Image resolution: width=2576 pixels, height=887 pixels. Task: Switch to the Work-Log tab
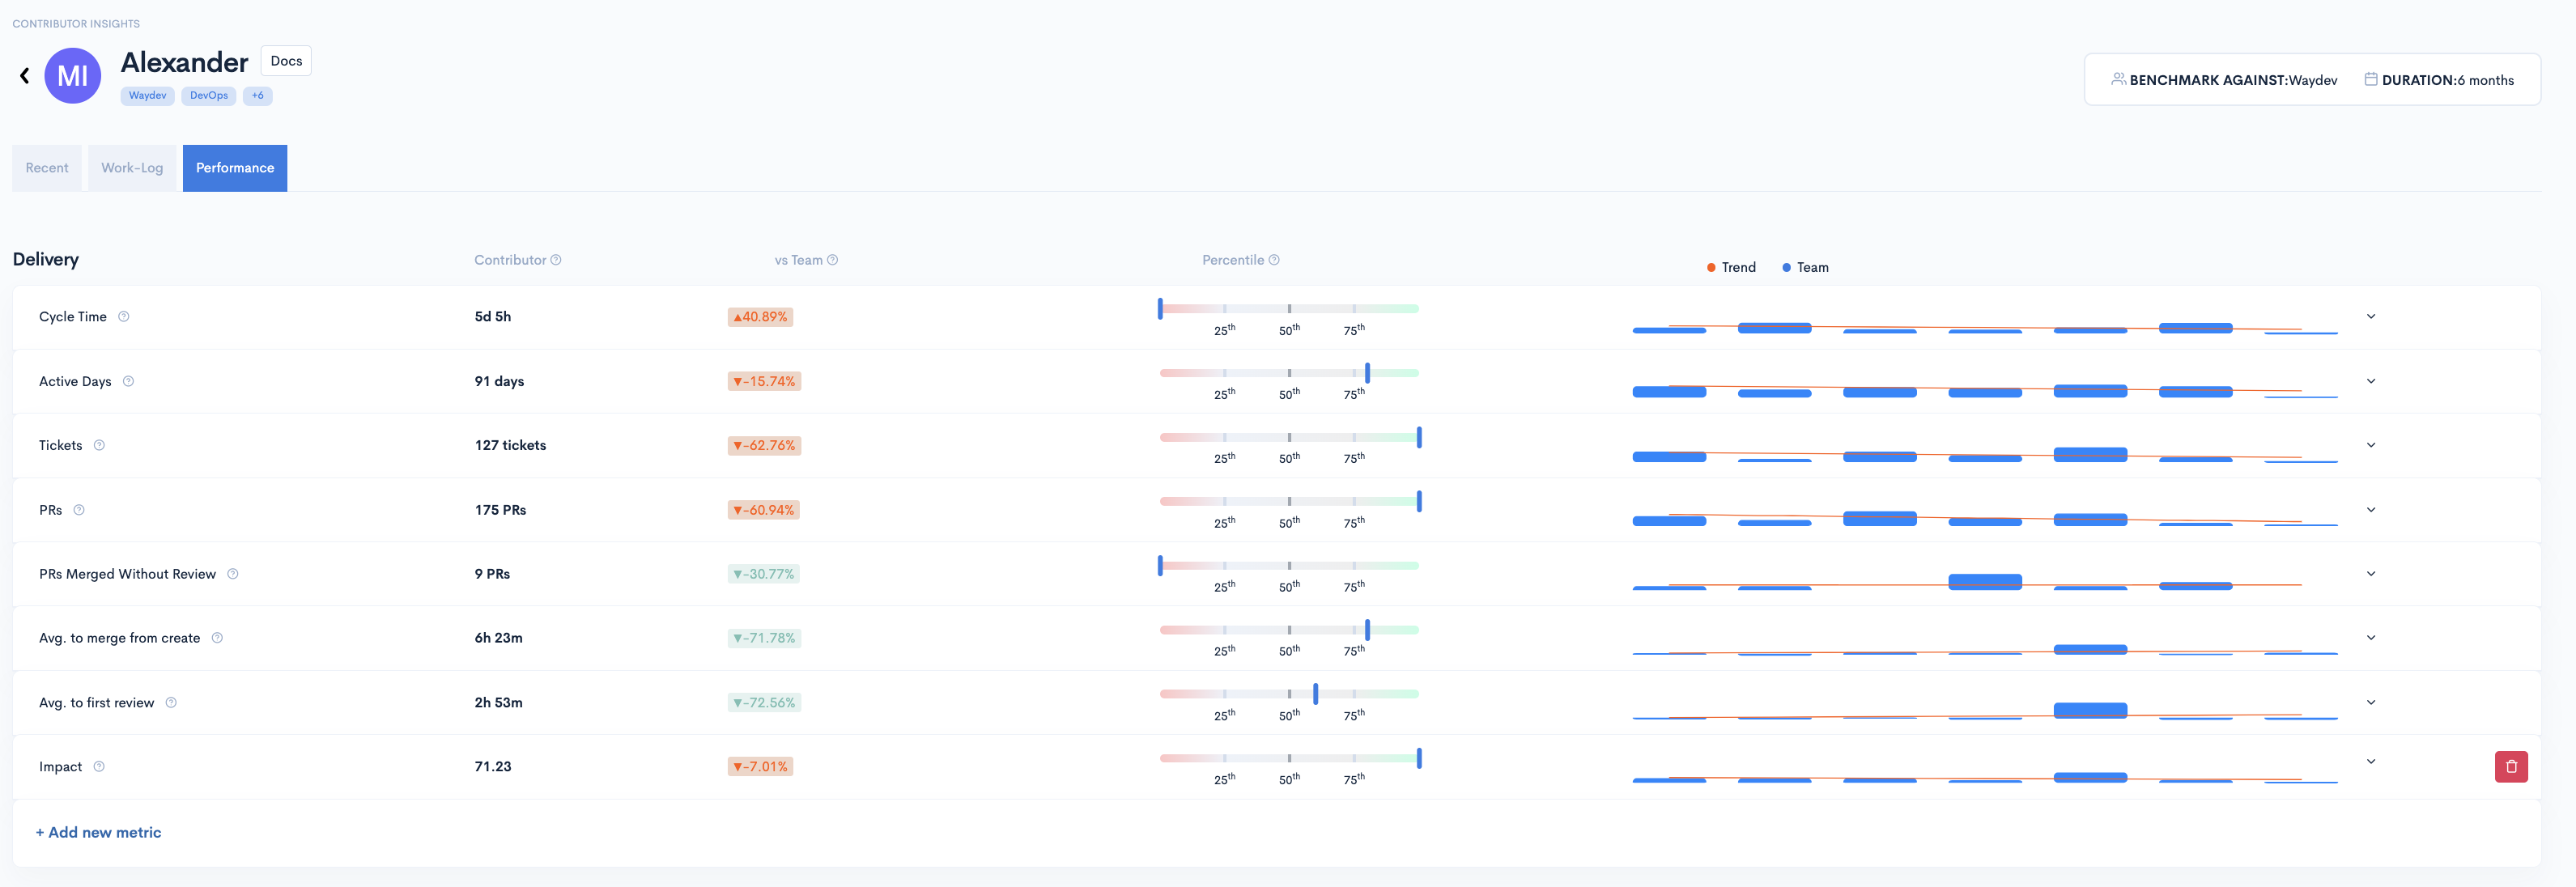coord(132,168)
